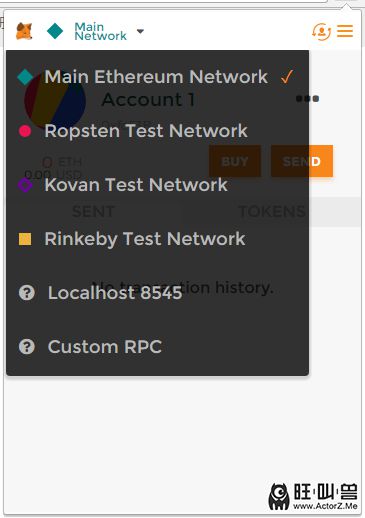The image size is (365, 518).
Task: Choose Rinkeby Test Network entry
Action: click(145, 239)
